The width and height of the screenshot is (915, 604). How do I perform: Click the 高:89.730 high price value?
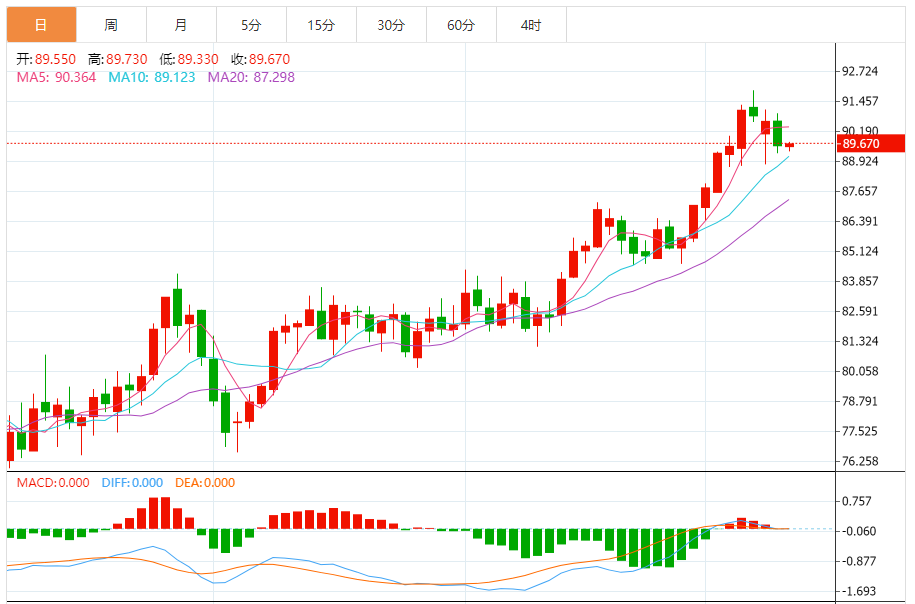coord(117,59)
